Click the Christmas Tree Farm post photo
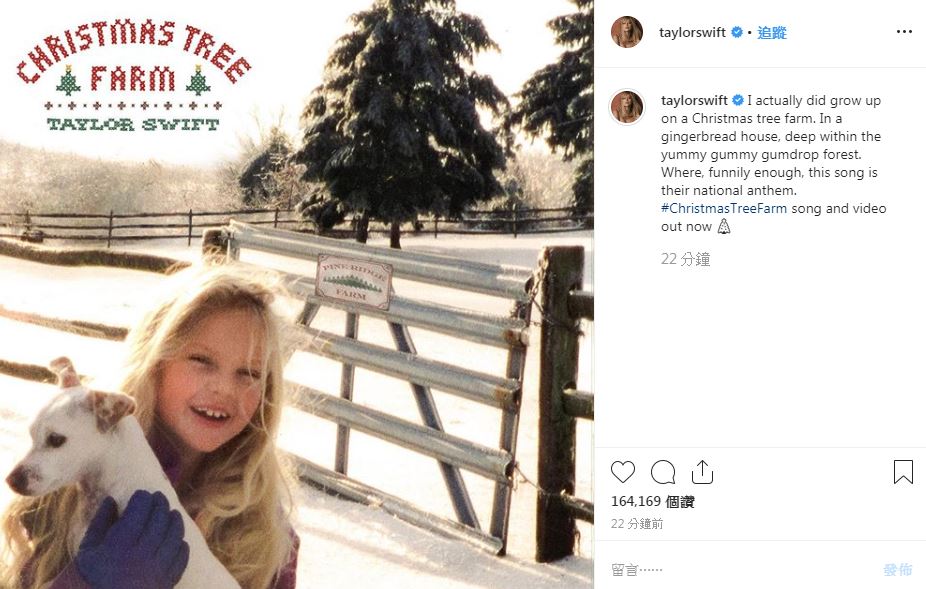The height and width of the screenshot is (589, 926). (x=297, y=294)
